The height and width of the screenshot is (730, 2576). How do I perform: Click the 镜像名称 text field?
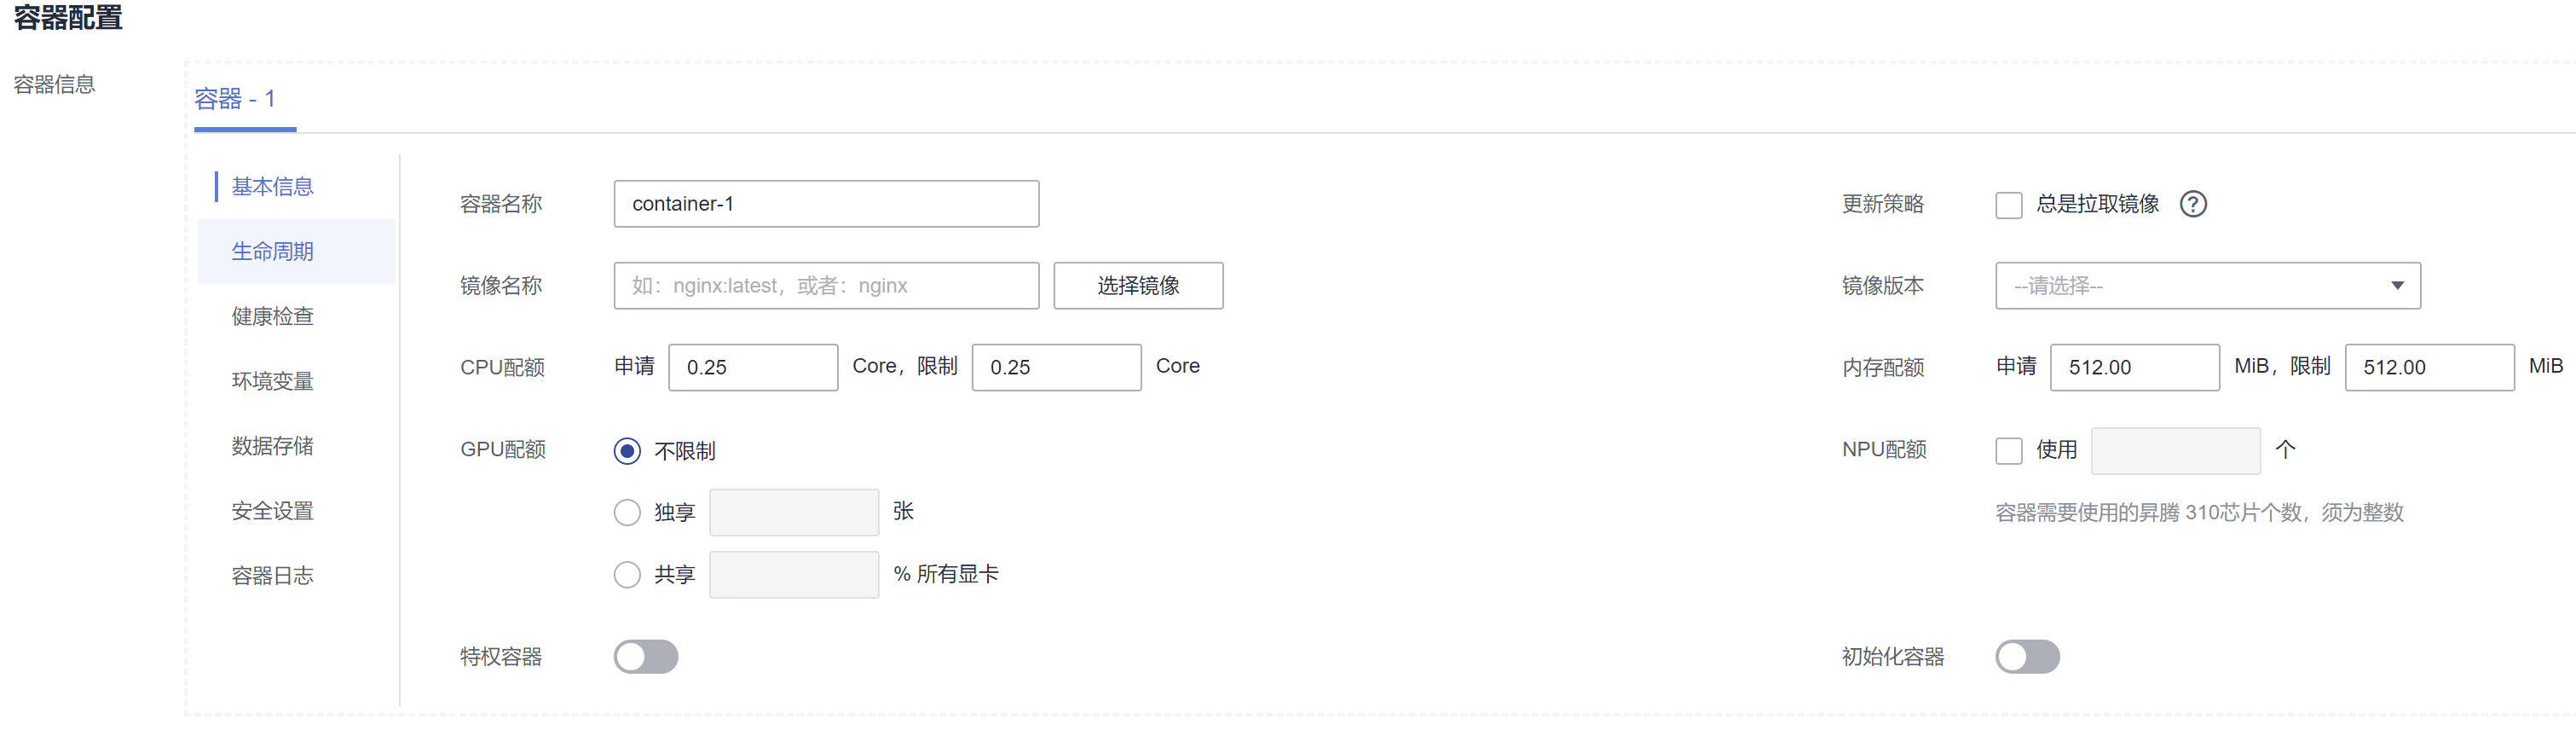826,286
